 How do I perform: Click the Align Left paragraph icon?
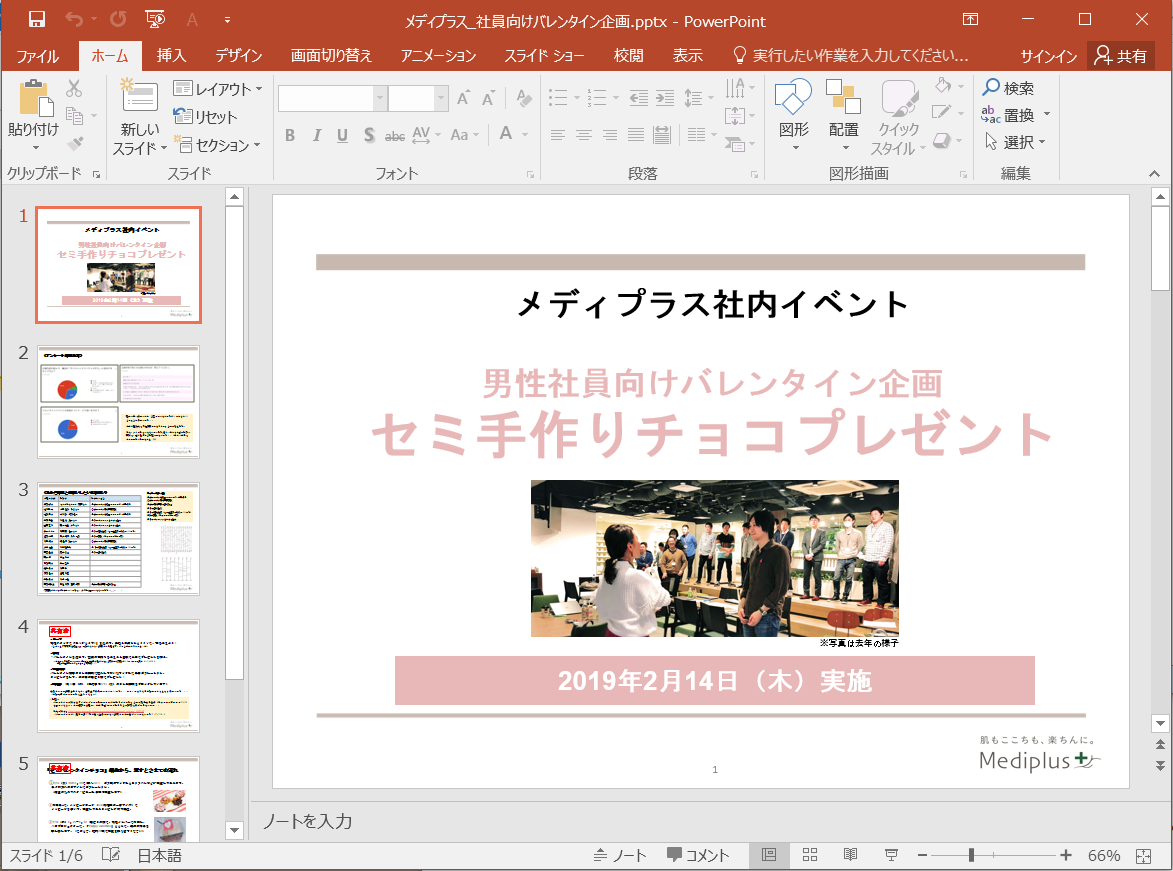click(557, 135)
